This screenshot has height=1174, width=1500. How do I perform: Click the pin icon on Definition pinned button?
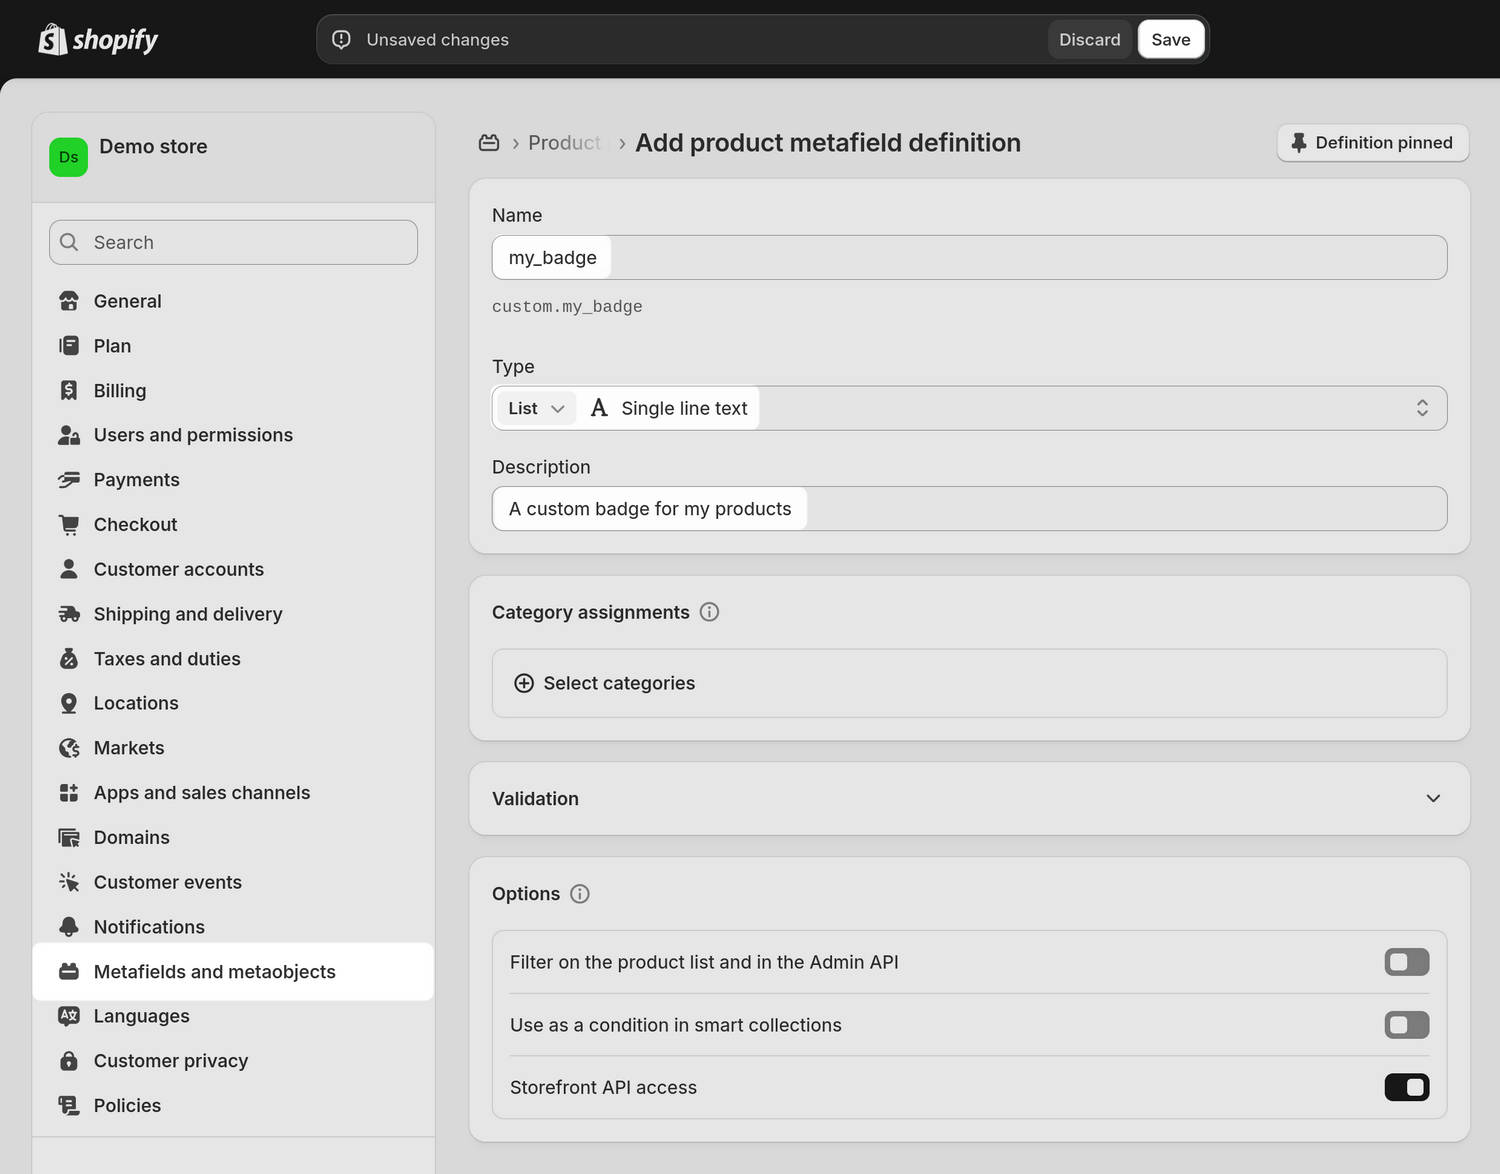[x=1298, y=142]
